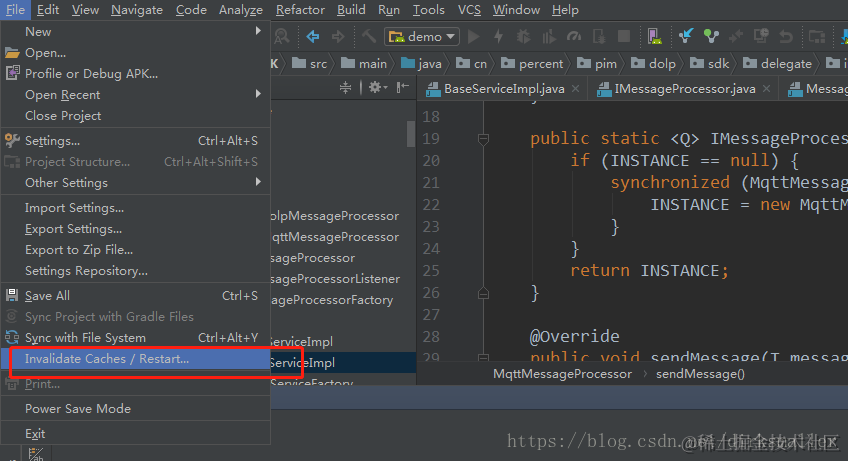Click the Revert undo arrow icon
The height and width of the screenshot is (461, 848).
(786, 37)
